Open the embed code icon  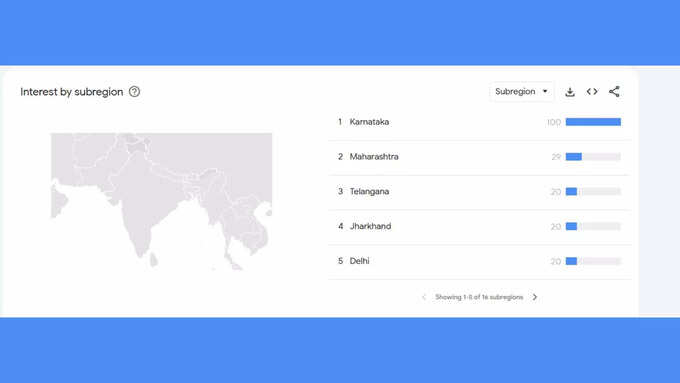point(592,92)
